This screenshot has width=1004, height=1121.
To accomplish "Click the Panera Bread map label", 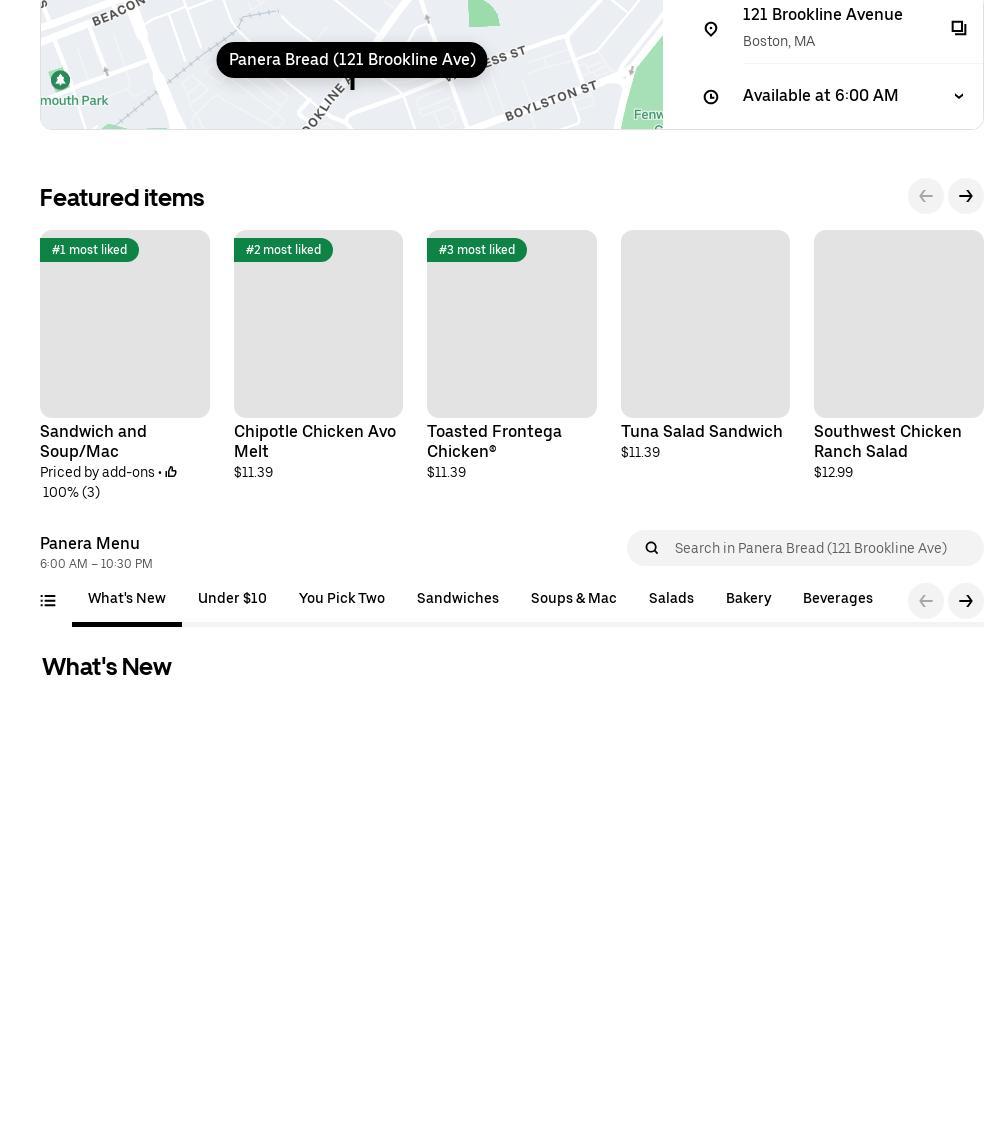I will point(352,59).
